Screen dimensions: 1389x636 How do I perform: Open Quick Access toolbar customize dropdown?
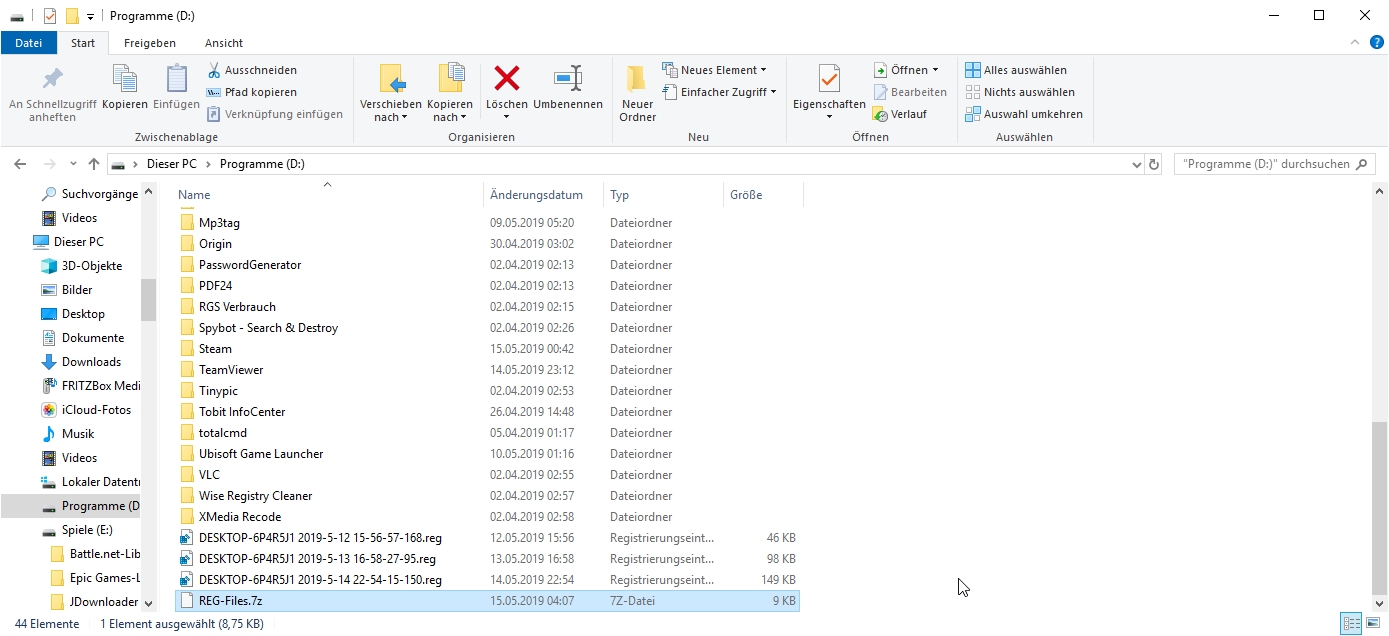[90, 16]
